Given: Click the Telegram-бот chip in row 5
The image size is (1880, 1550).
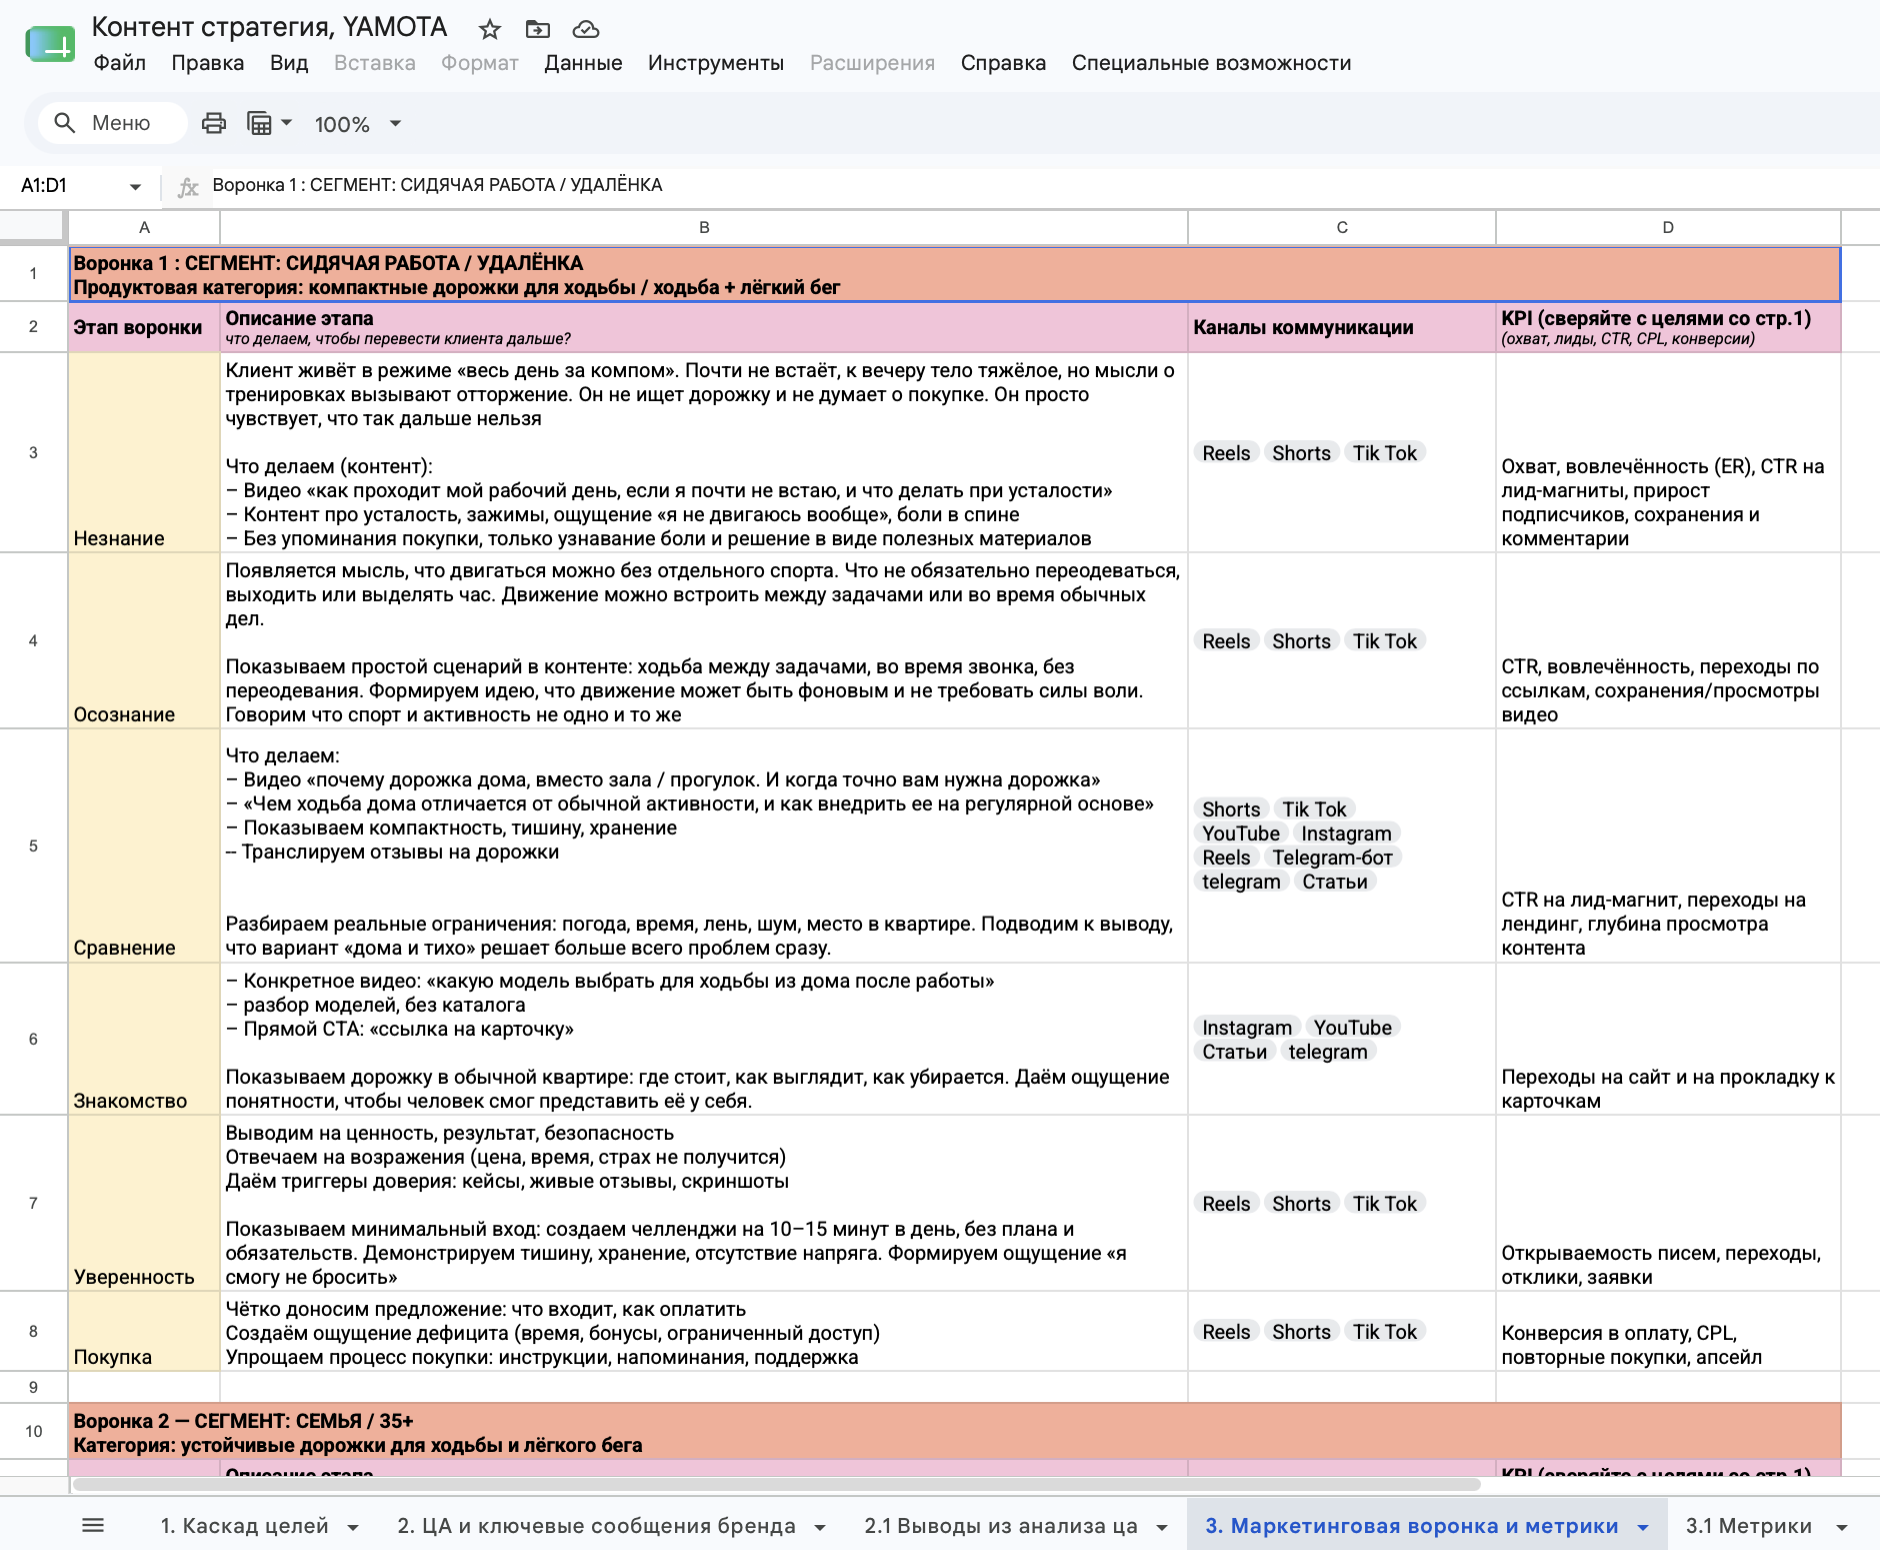Looking at the screenshot, I should coord(1332,857).
